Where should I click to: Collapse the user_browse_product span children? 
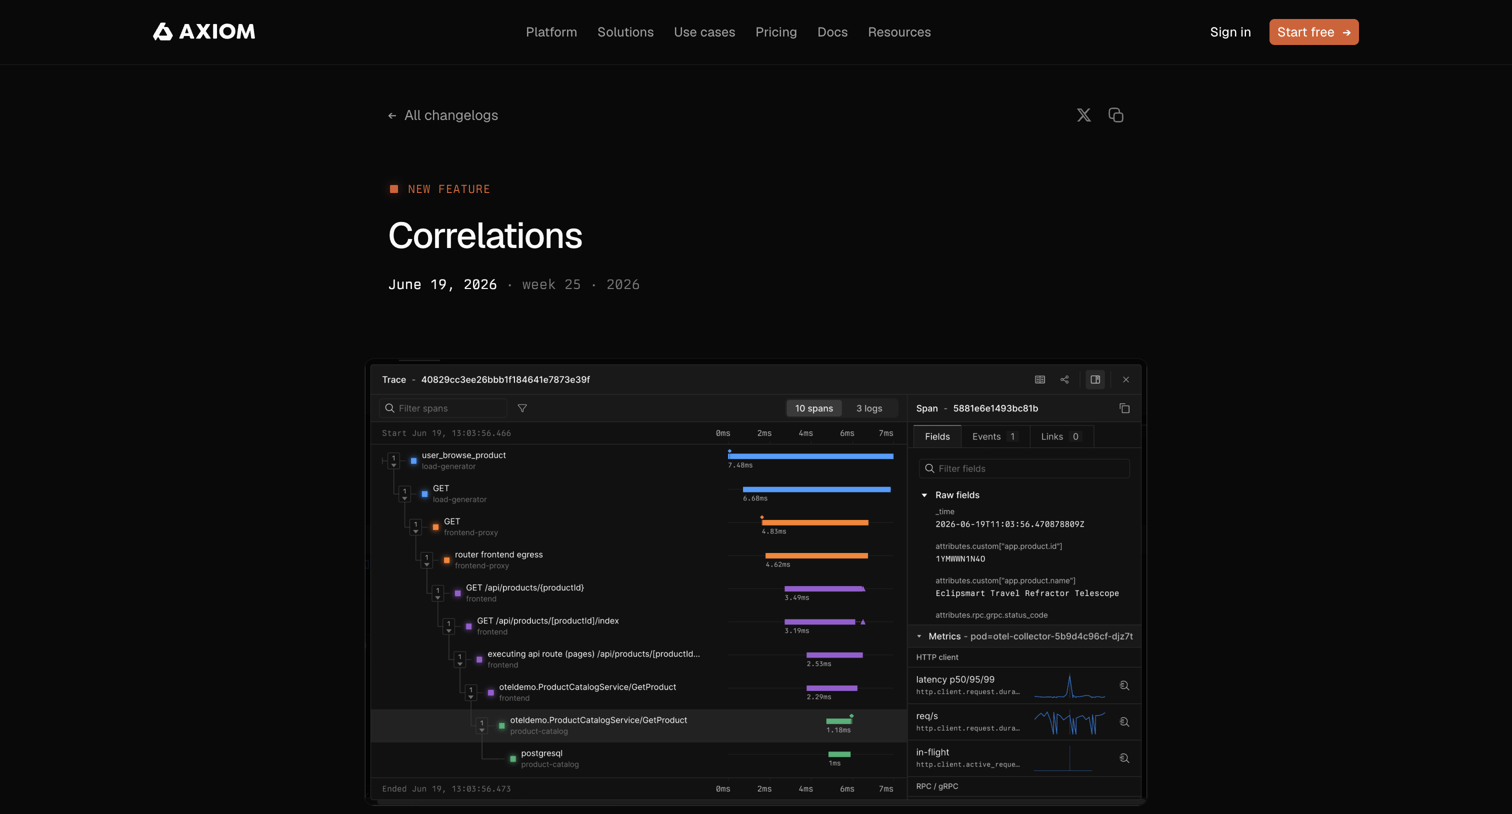[x=394, y=461]
